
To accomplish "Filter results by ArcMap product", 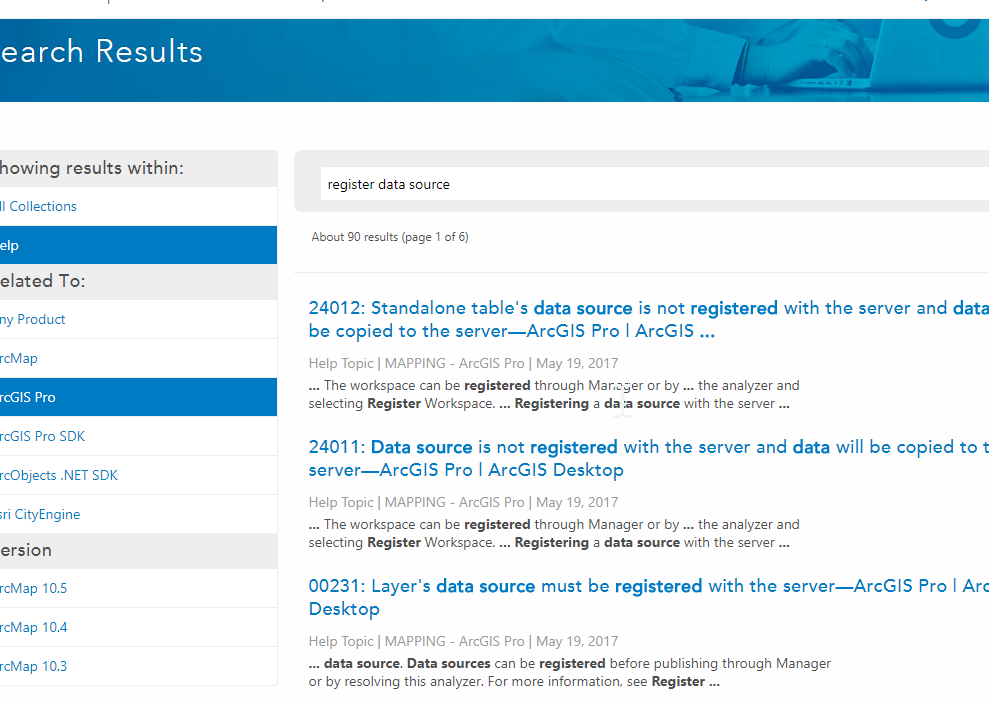I will (x=20, y=358).
